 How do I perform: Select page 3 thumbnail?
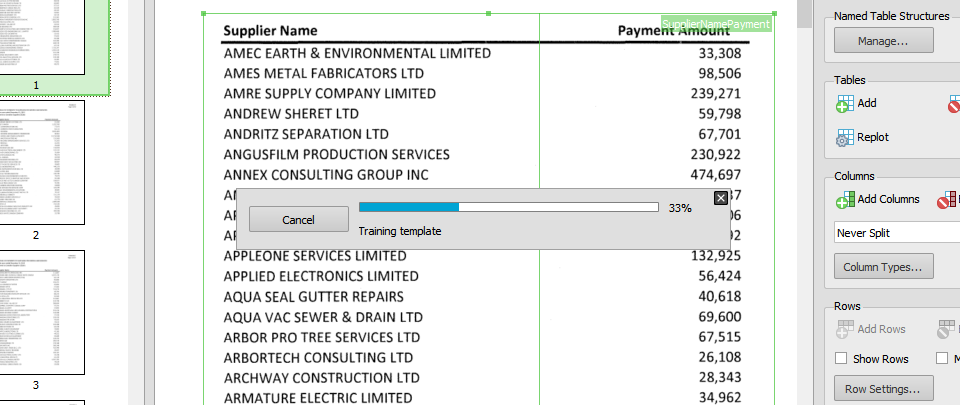[x=42, y=312]
